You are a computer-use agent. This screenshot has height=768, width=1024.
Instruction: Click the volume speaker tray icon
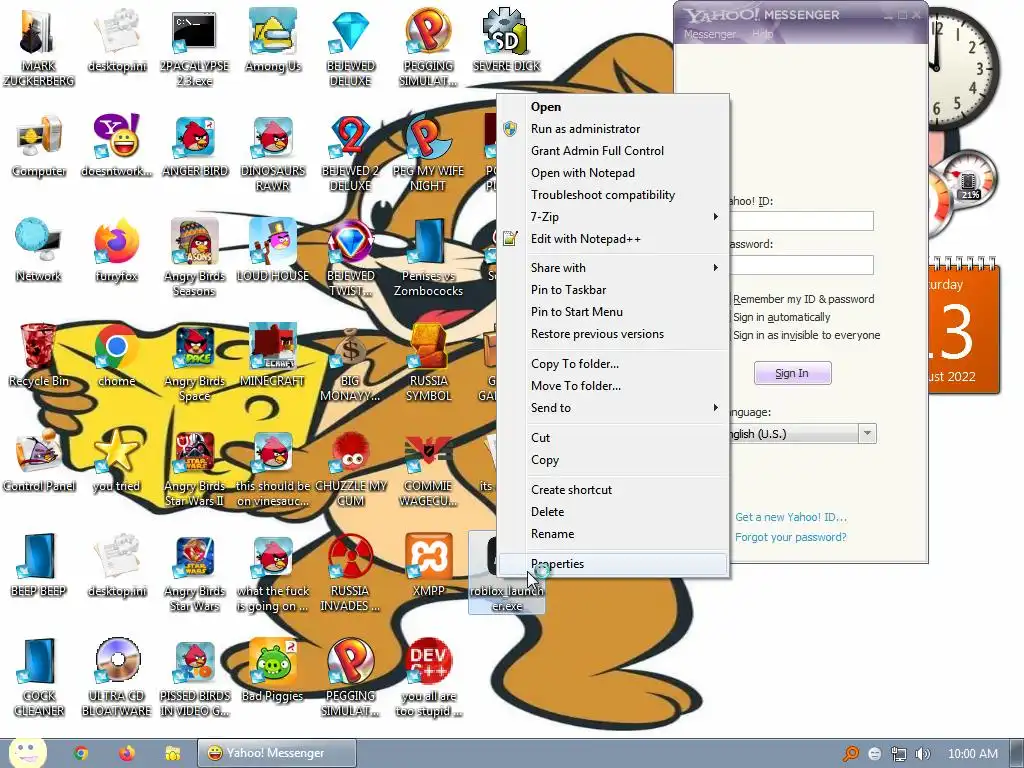coord(922,754)
